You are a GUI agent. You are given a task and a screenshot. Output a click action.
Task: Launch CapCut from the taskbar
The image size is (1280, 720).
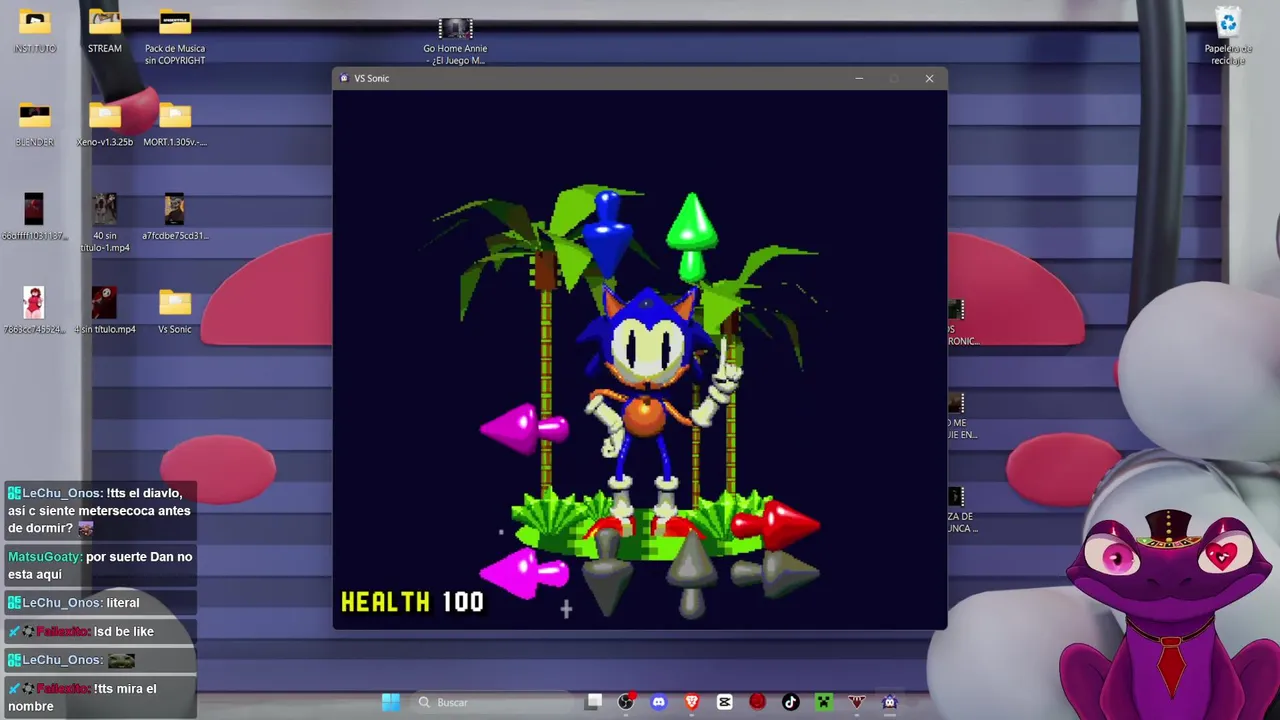[x=725, y=702]
